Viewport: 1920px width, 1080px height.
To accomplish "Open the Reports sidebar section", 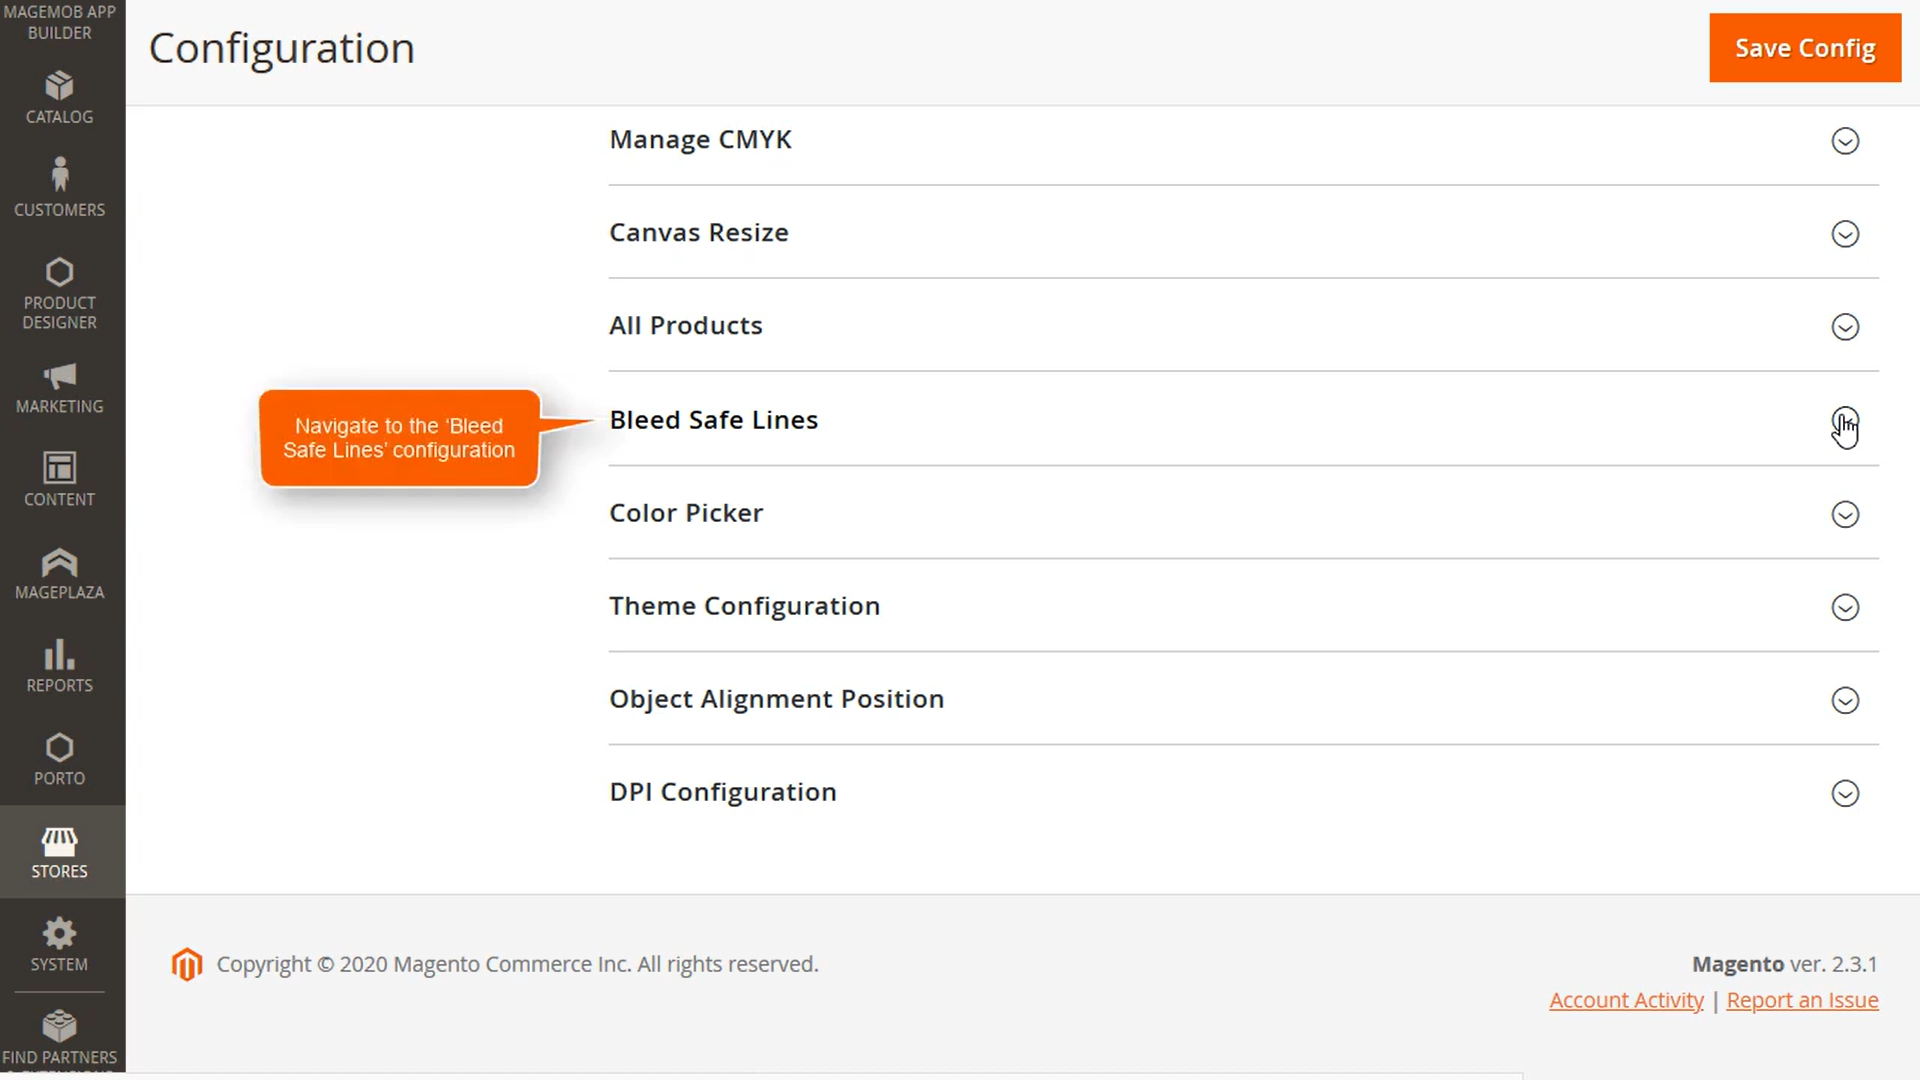I will (x=60, y=667).
